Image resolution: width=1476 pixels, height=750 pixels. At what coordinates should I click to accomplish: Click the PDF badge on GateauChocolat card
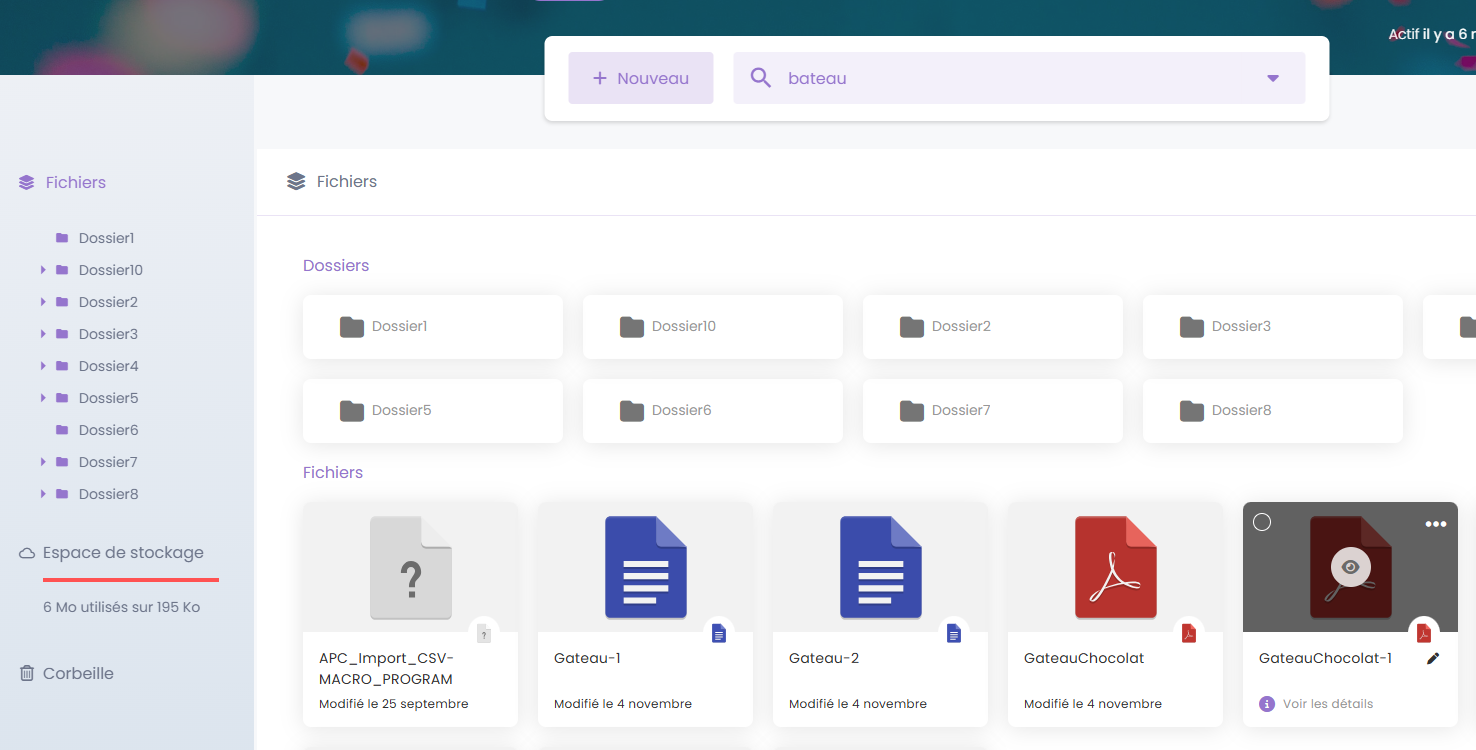coord(1188,633)
